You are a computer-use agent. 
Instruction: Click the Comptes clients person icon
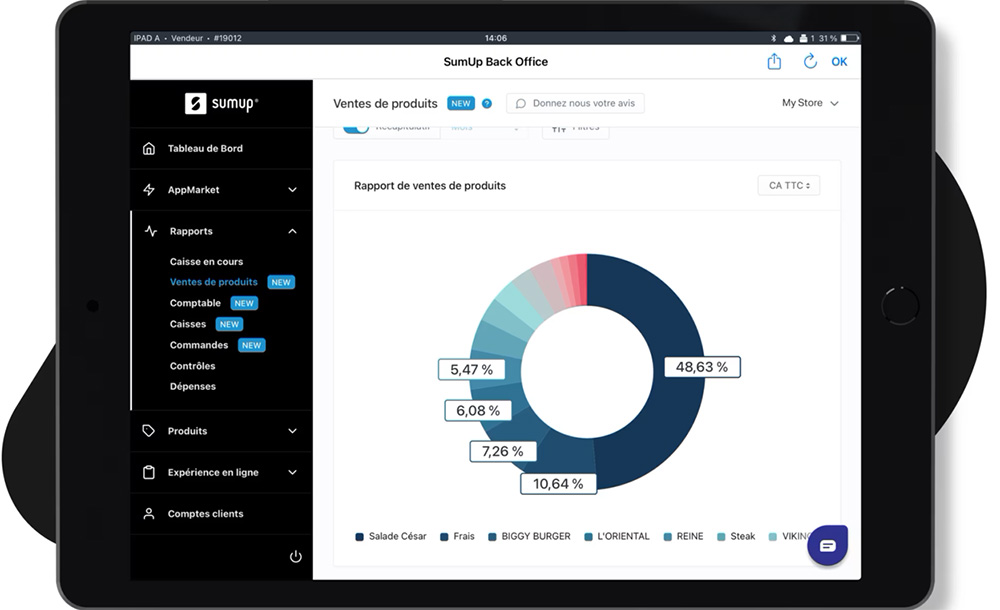pos(149,514)
